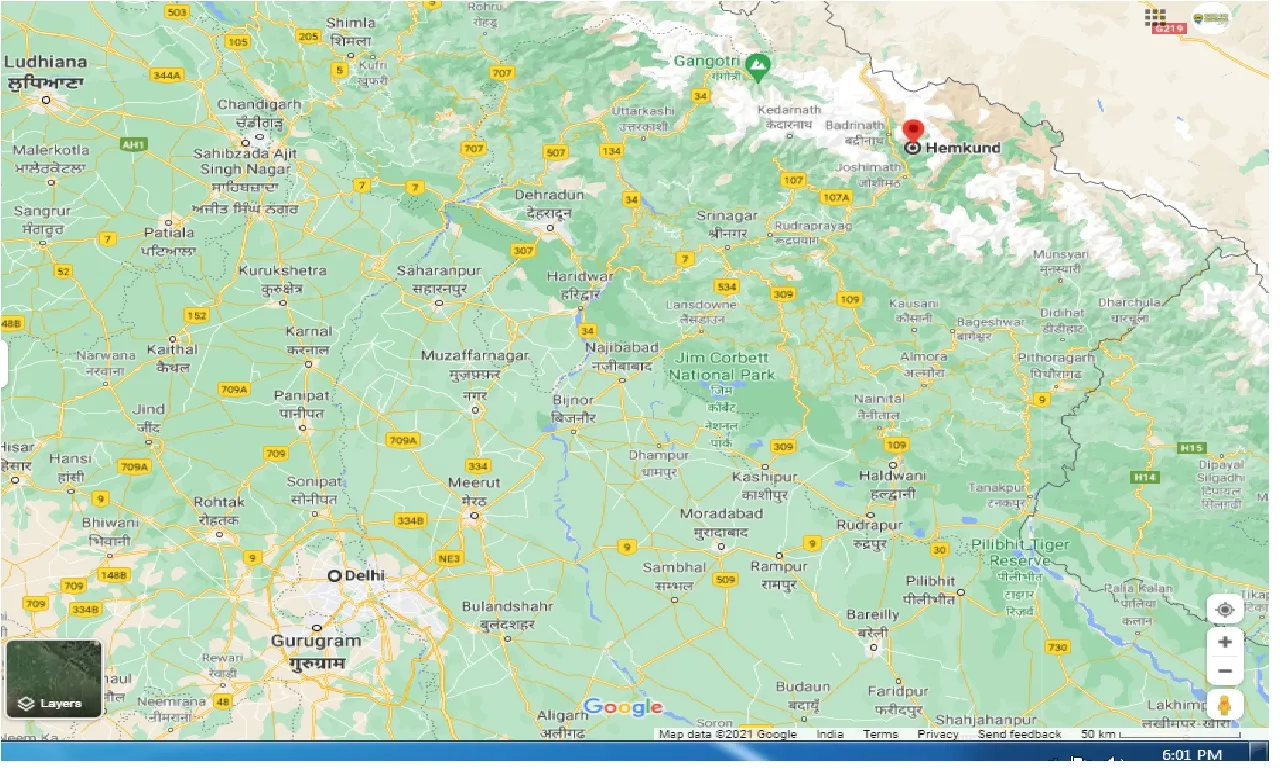
Task: Click the Google logo on the map
Action: 623,707
